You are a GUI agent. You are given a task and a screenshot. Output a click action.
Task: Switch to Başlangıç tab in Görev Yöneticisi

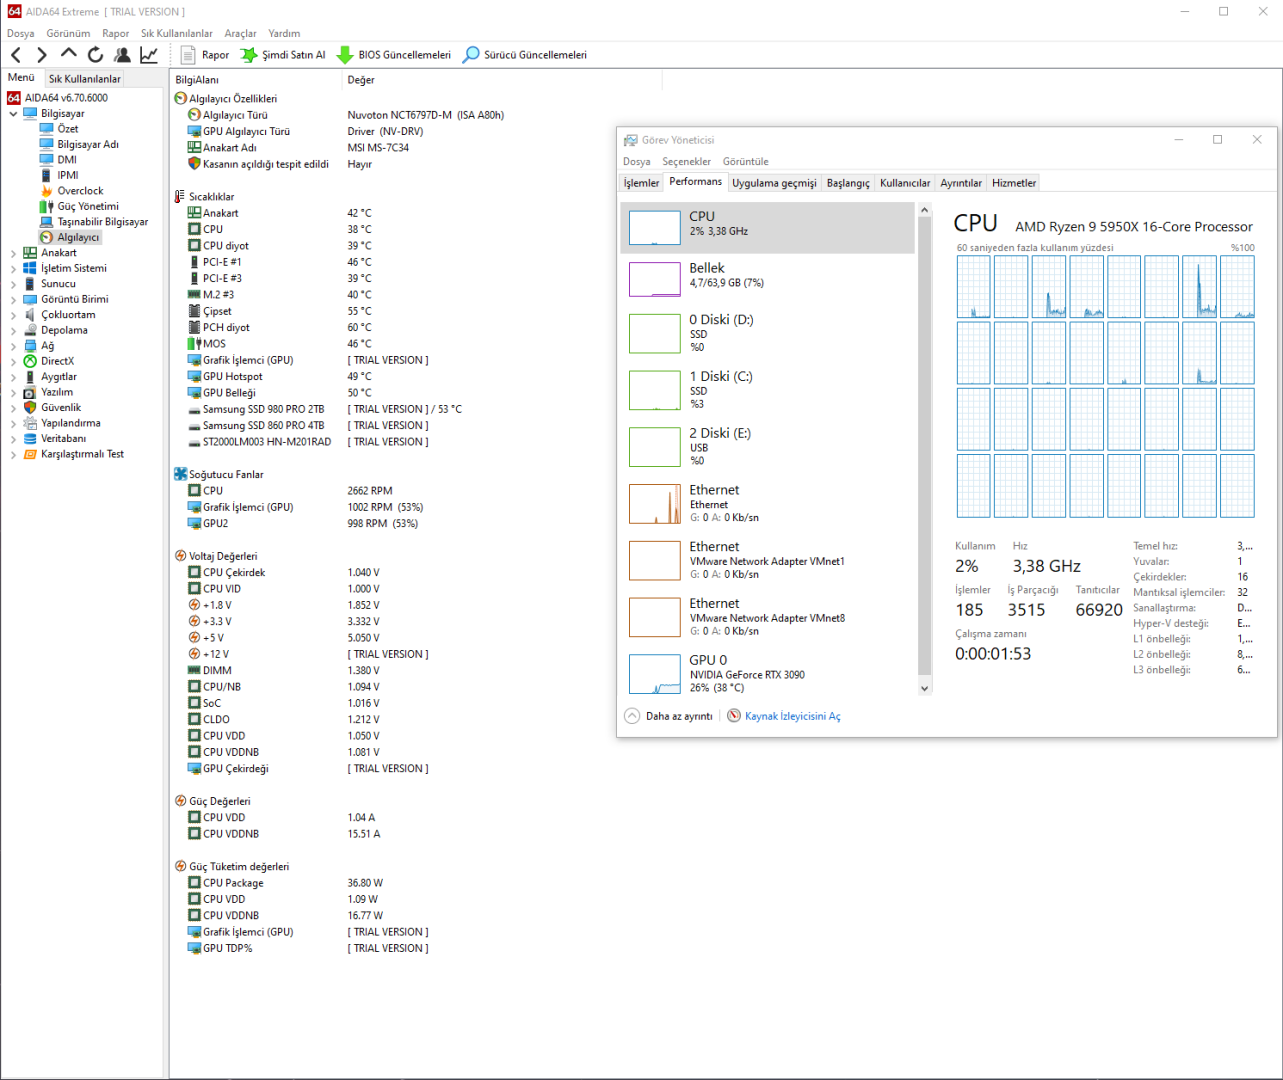tap(848, 183)
